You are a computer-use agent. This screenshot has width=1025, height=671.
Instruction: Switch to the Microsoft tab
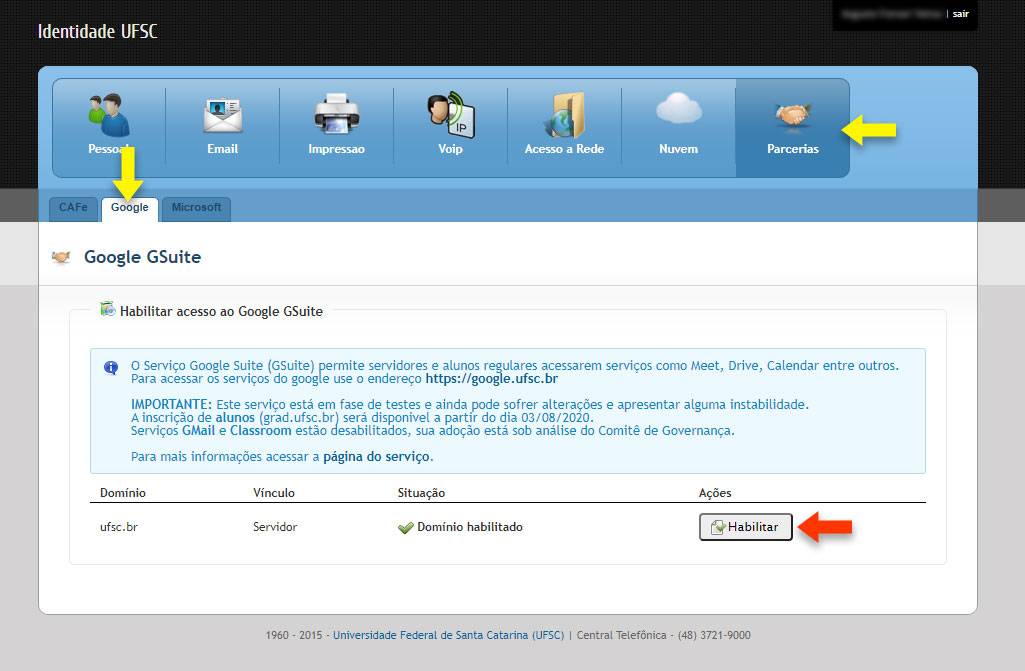coord(196,208)
